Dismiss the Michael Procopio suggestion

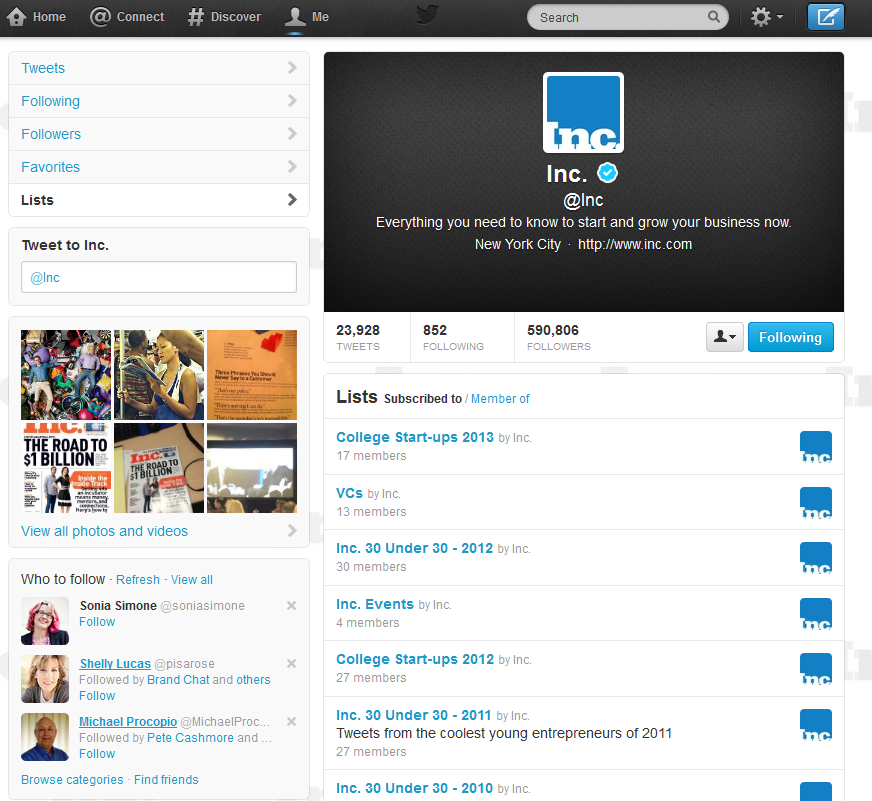[x=291, y=721]
